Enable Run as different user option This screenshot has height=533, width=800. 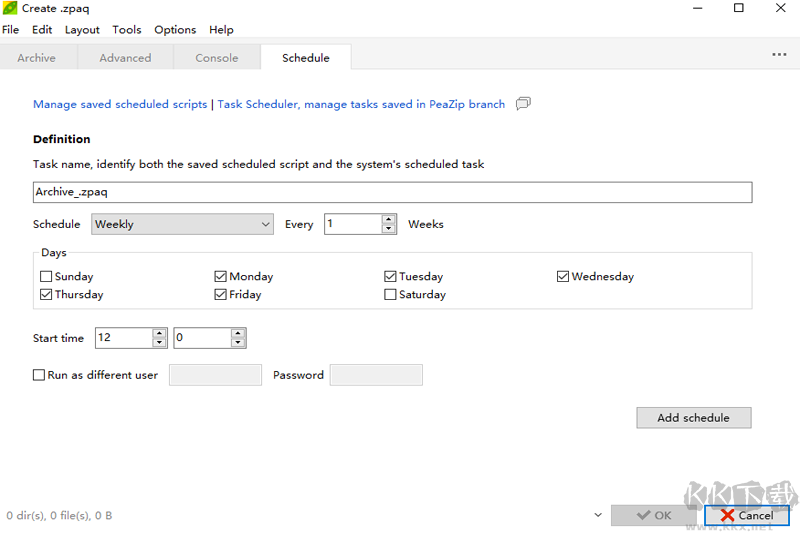tap(39, 375)
